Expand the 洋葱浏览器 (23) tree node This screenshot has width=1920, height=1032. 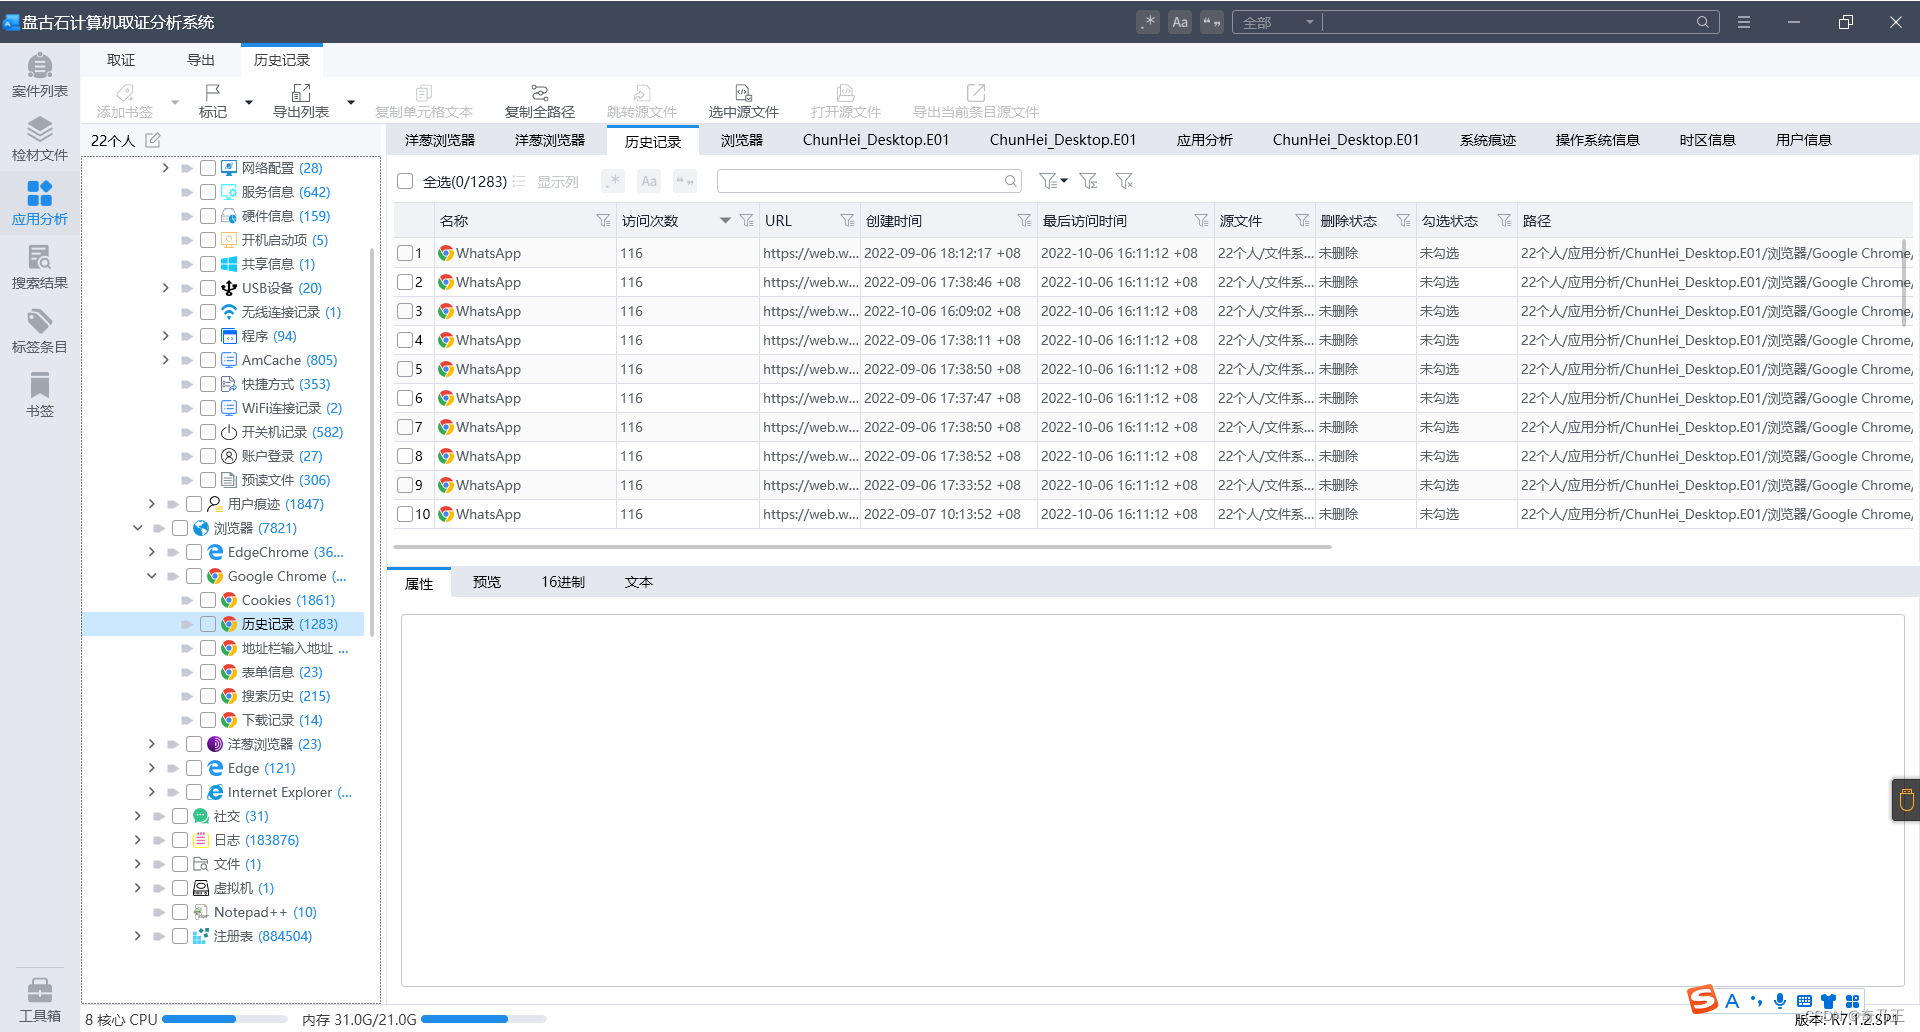[152, 744]
